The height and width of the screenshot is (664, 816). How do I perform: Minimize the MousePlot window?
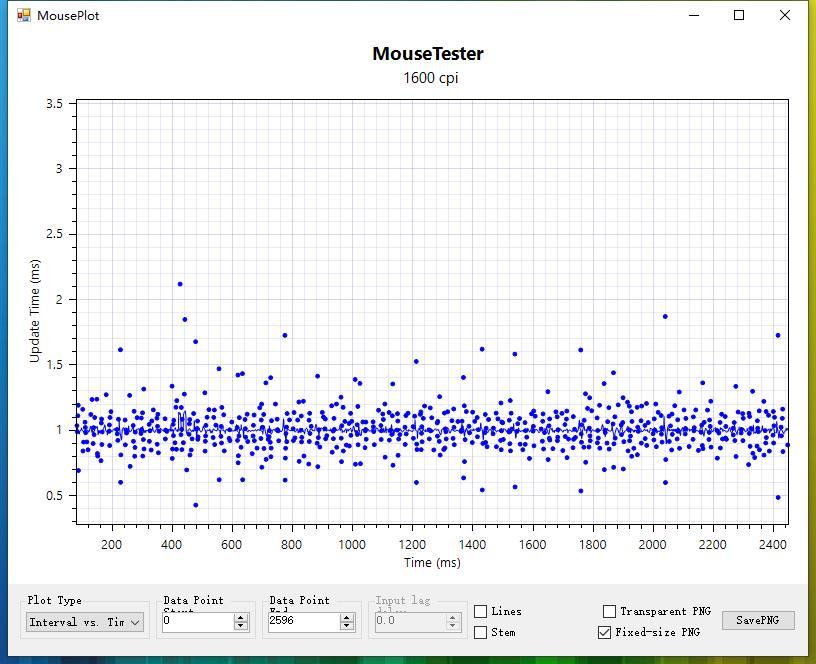tap(694, 15)
